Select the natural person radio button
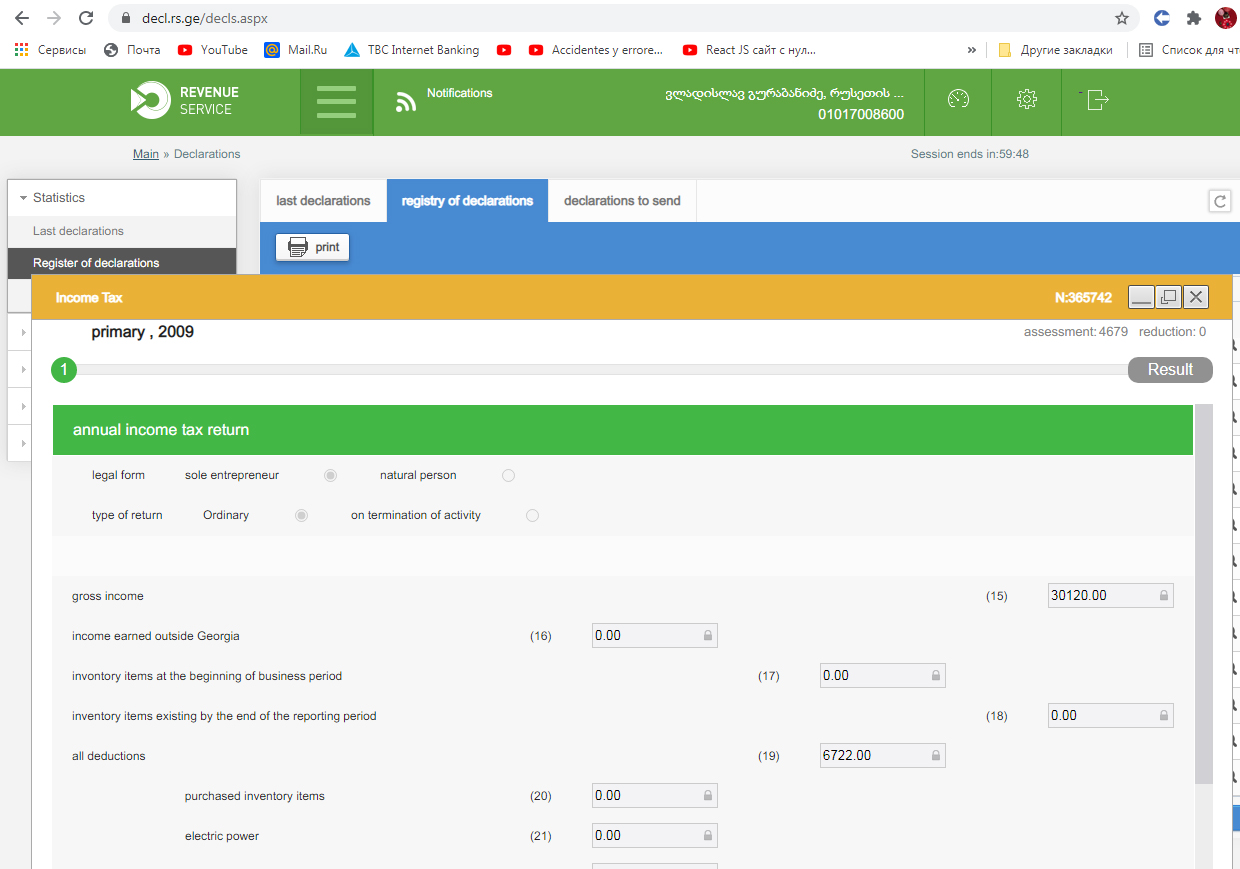 pyautogui.click(x=508, y=476)
